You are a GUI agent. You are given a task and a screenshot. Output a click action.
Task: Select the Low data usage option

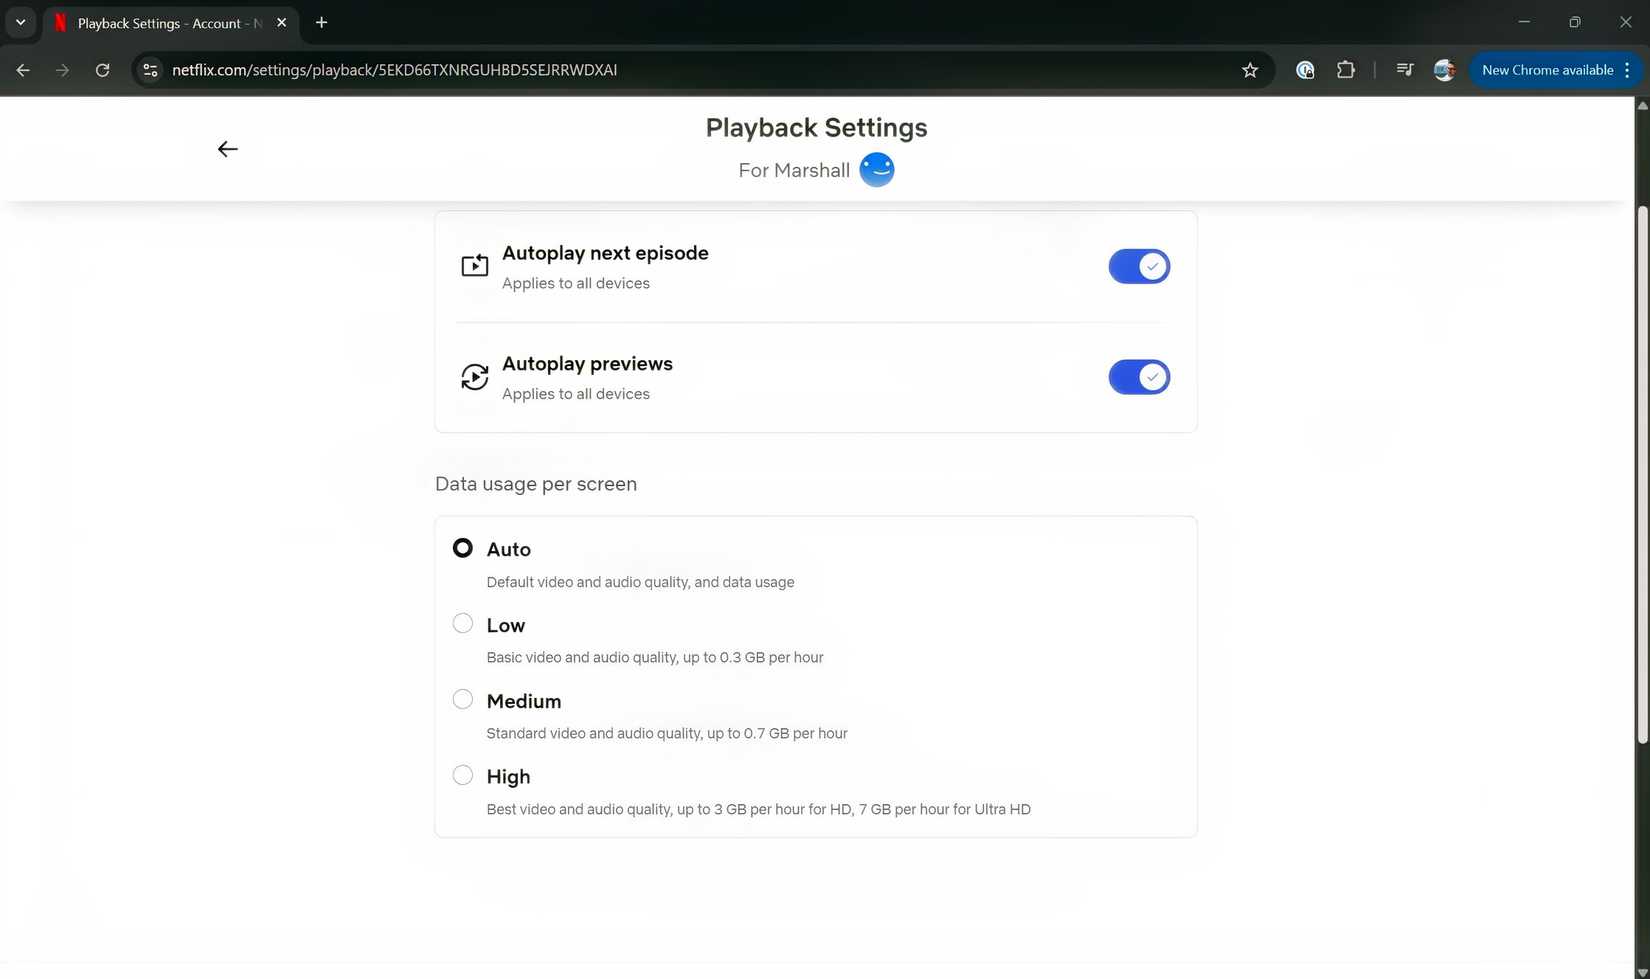click(x=463, y=624)
